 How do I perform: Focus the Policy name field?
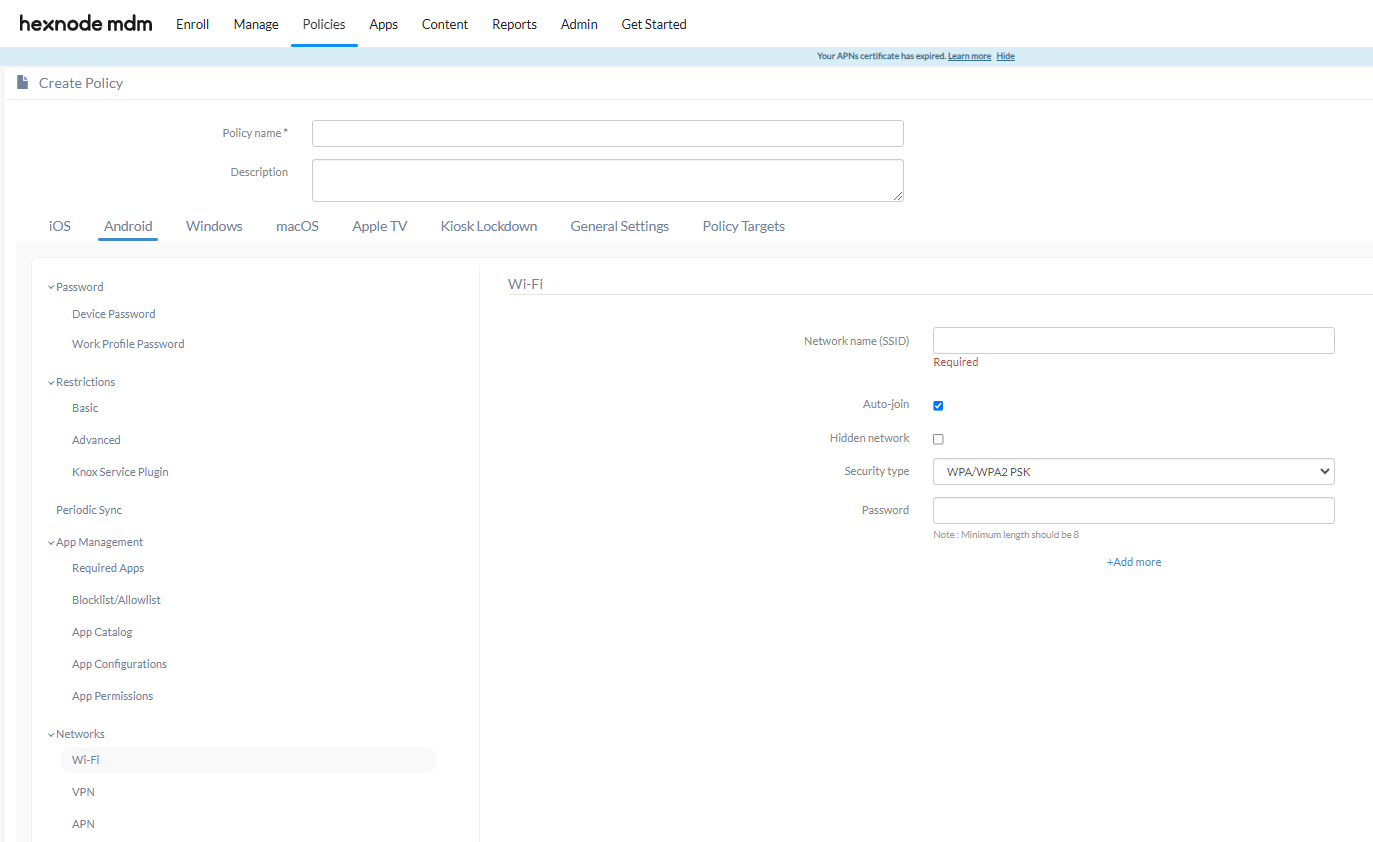coord(607,133)
